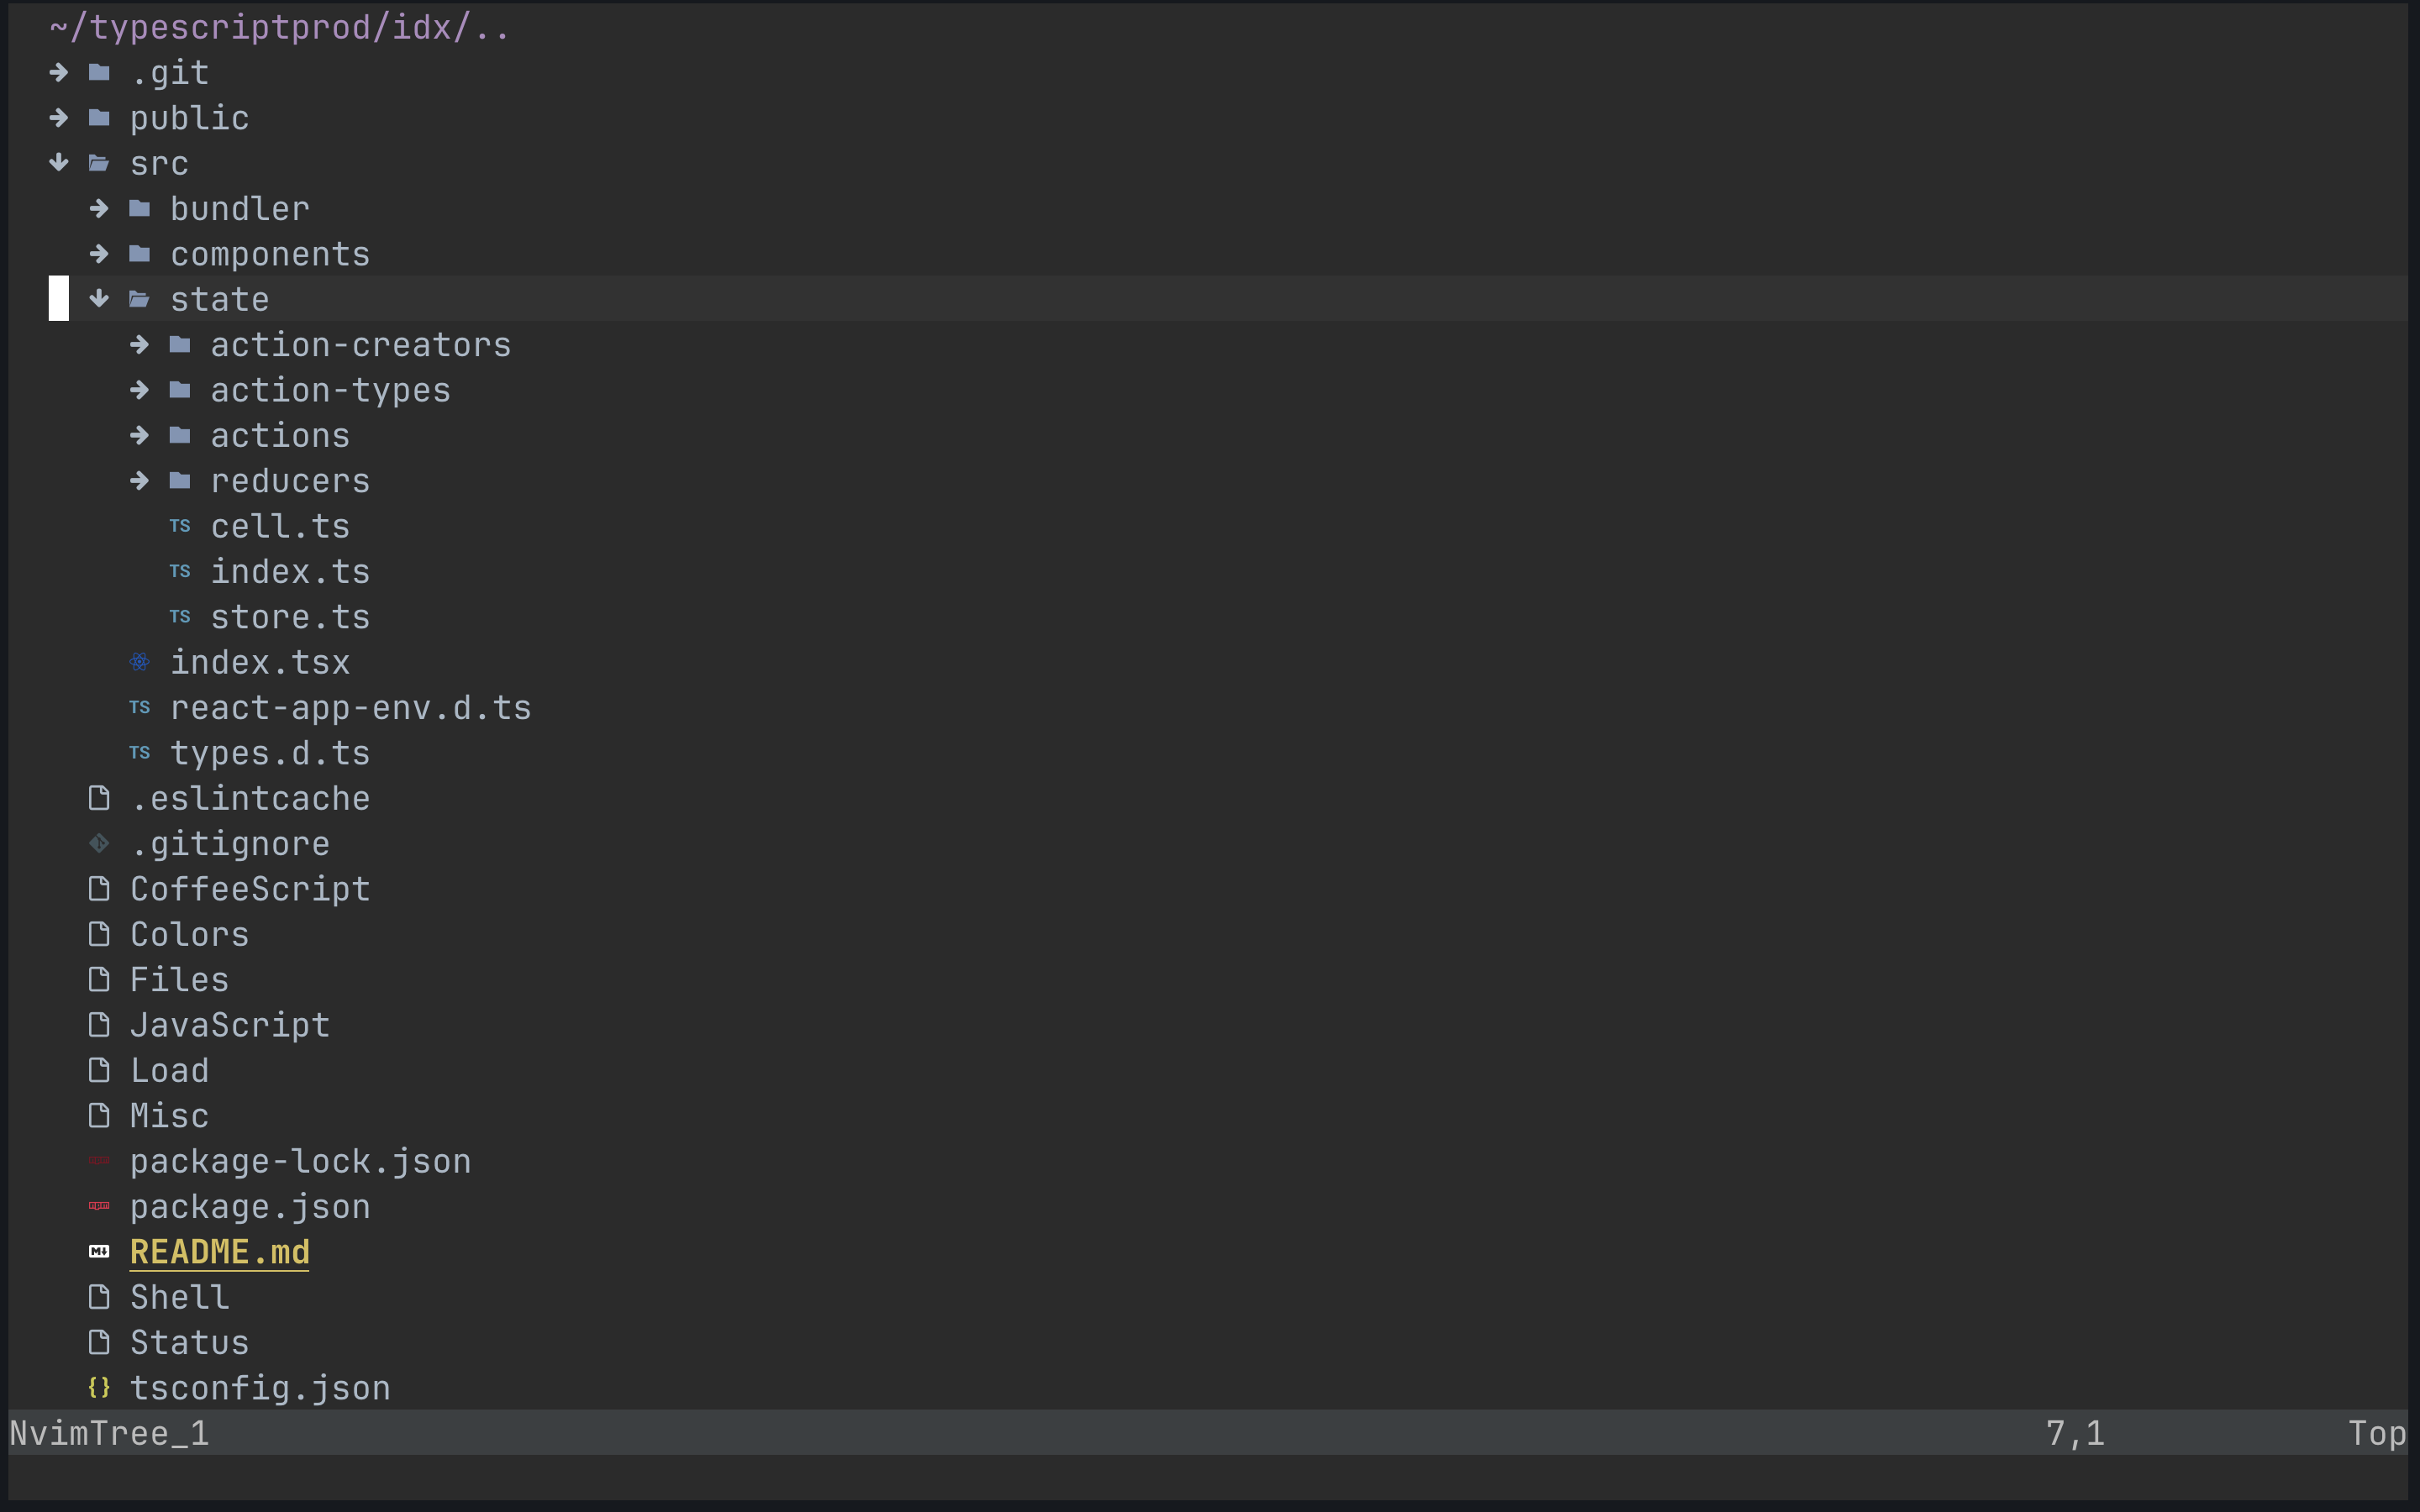
Task: Click the TS icon next to cell.ts
Action: [x=180, y=526]
